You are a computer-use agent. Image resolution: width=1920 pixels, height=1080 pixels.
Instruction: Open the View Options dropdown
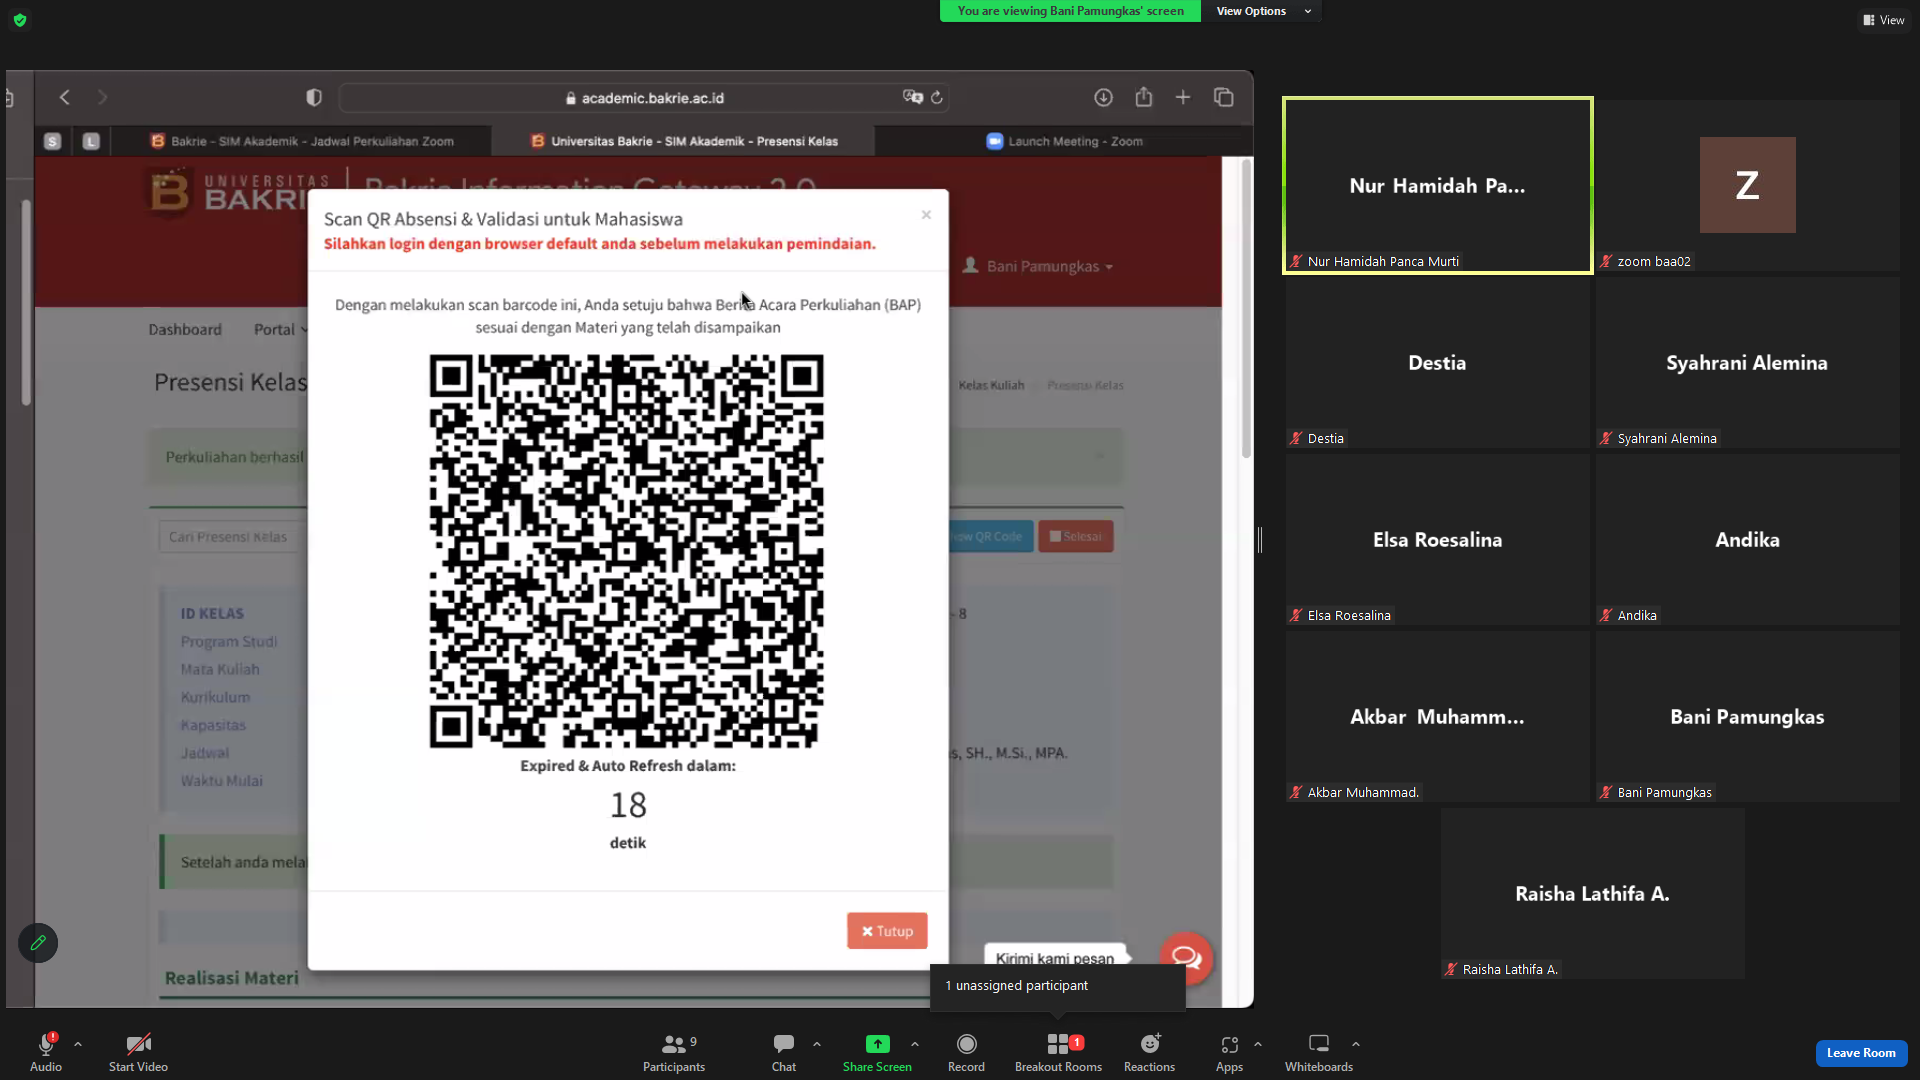click(x=1262, y=11)
